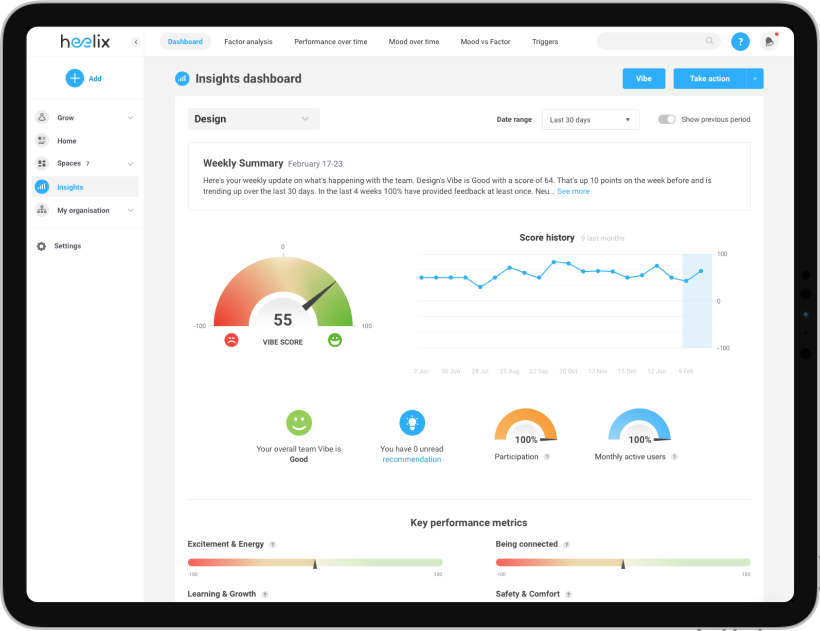This screenshot has height=631, width=820.
Task: Click the Safety & Comfort help icon
Action: tap(568, 594)
